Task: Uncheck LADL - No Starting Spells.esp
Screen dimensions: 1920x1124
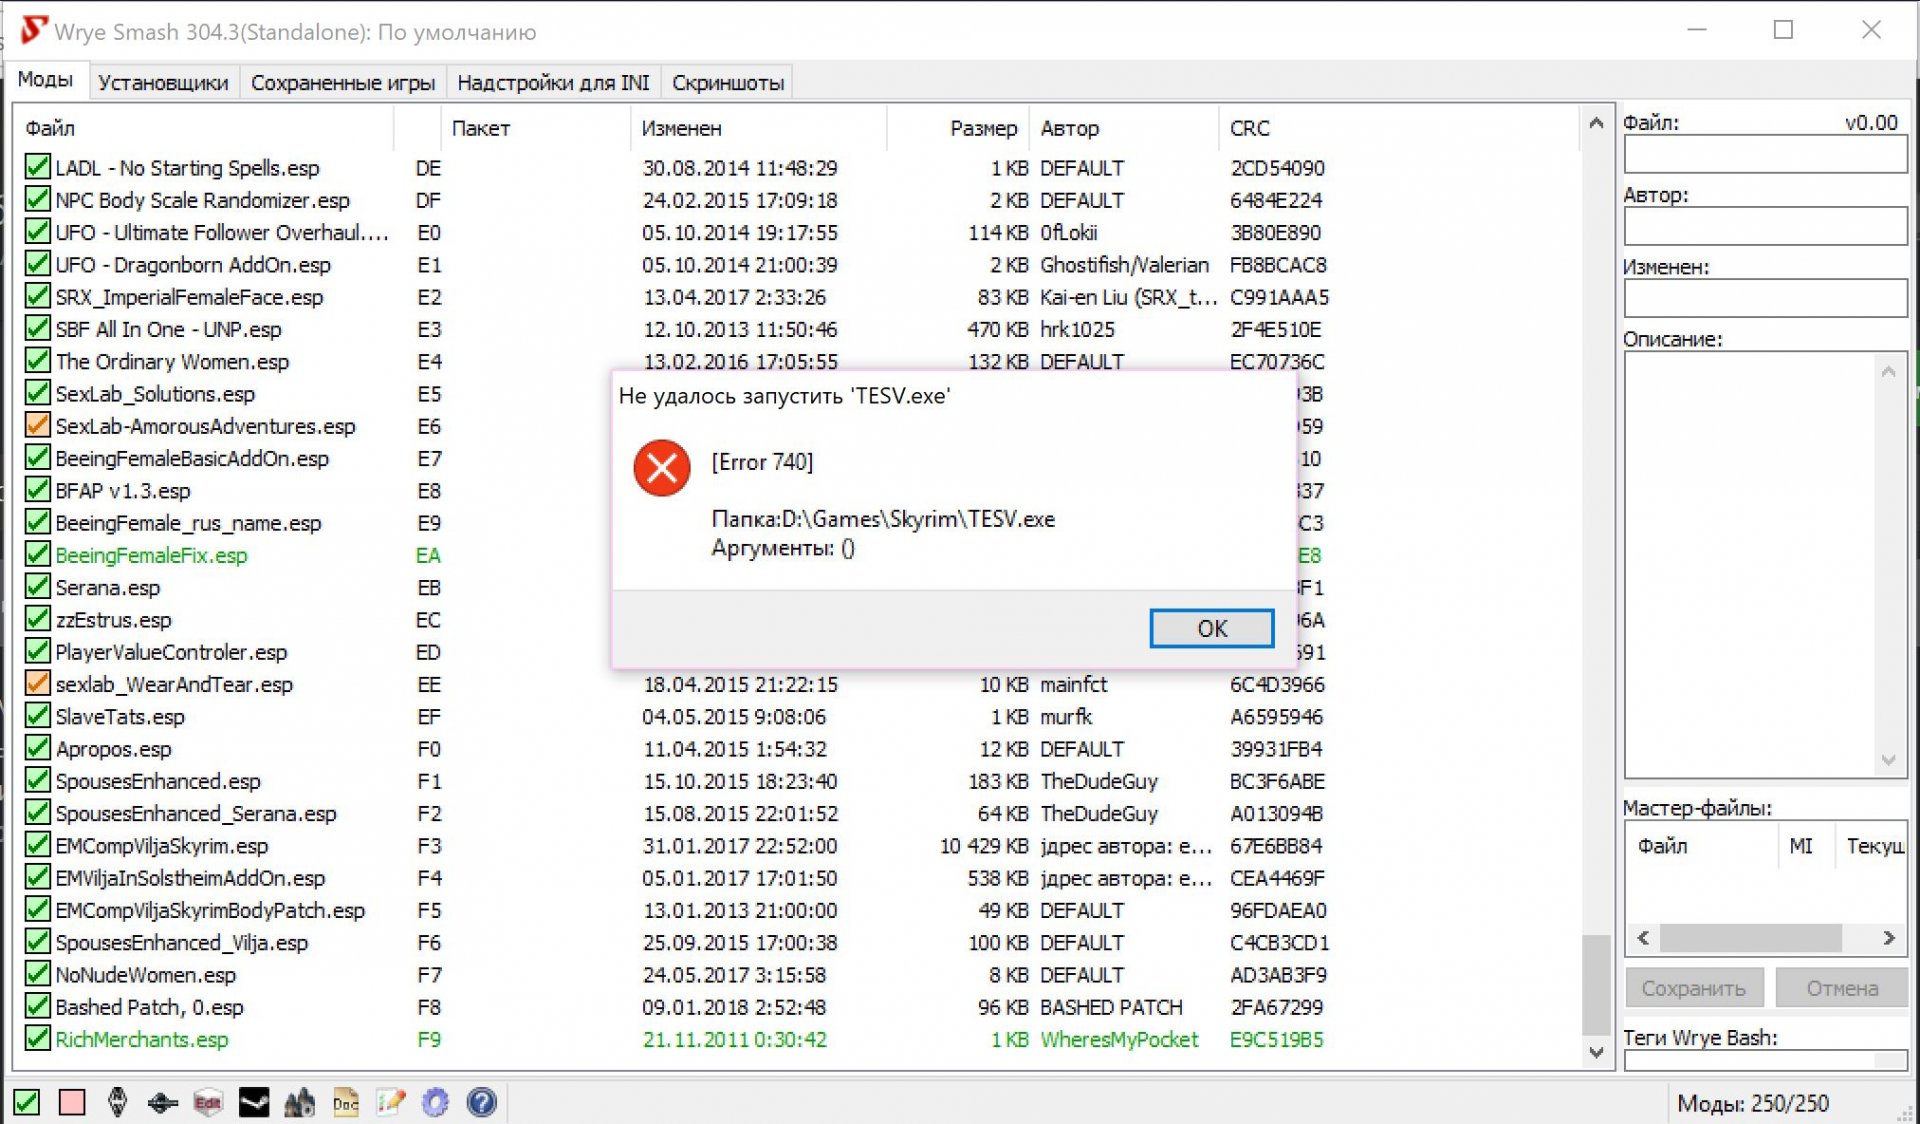Action: coord(37,167)
